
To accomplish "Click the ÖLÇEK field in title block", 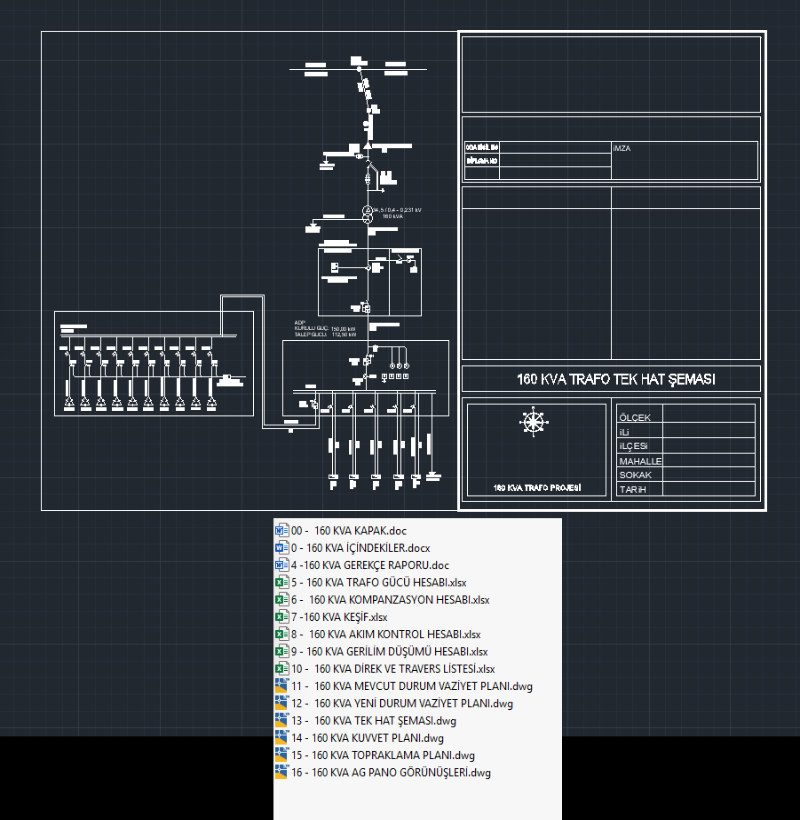I will pyautogui.click(x=635, y=417).
